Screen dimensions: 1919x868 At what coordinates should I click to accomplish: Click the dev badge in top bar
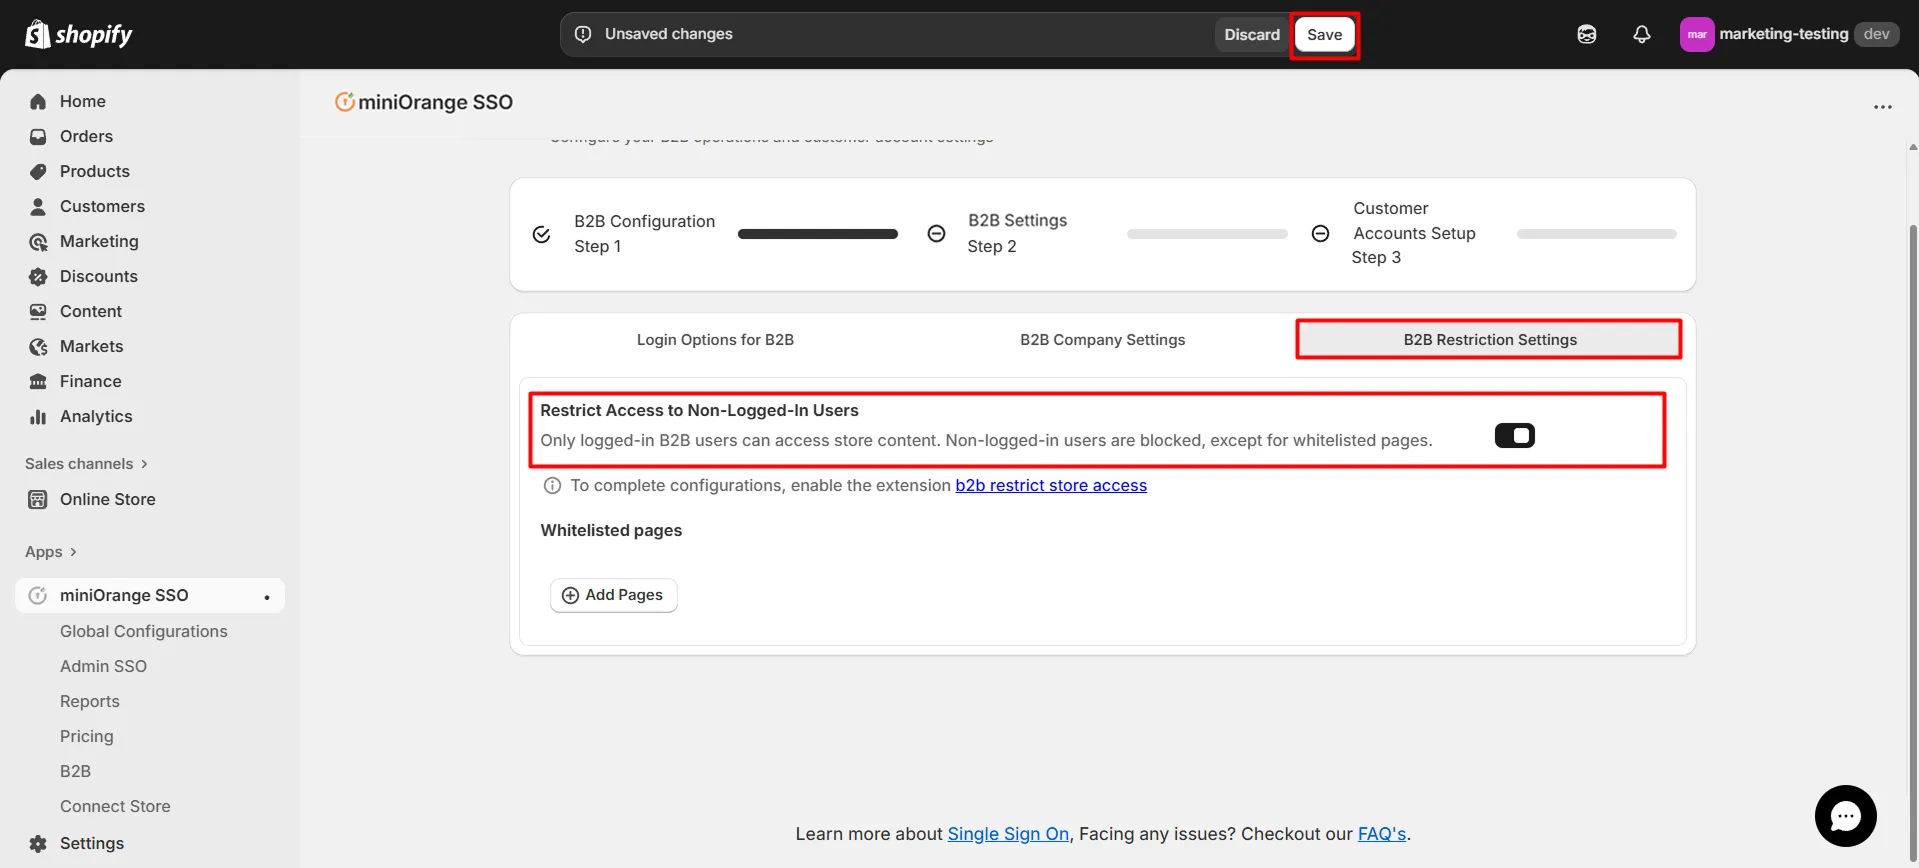click(x=1876, y=34)
